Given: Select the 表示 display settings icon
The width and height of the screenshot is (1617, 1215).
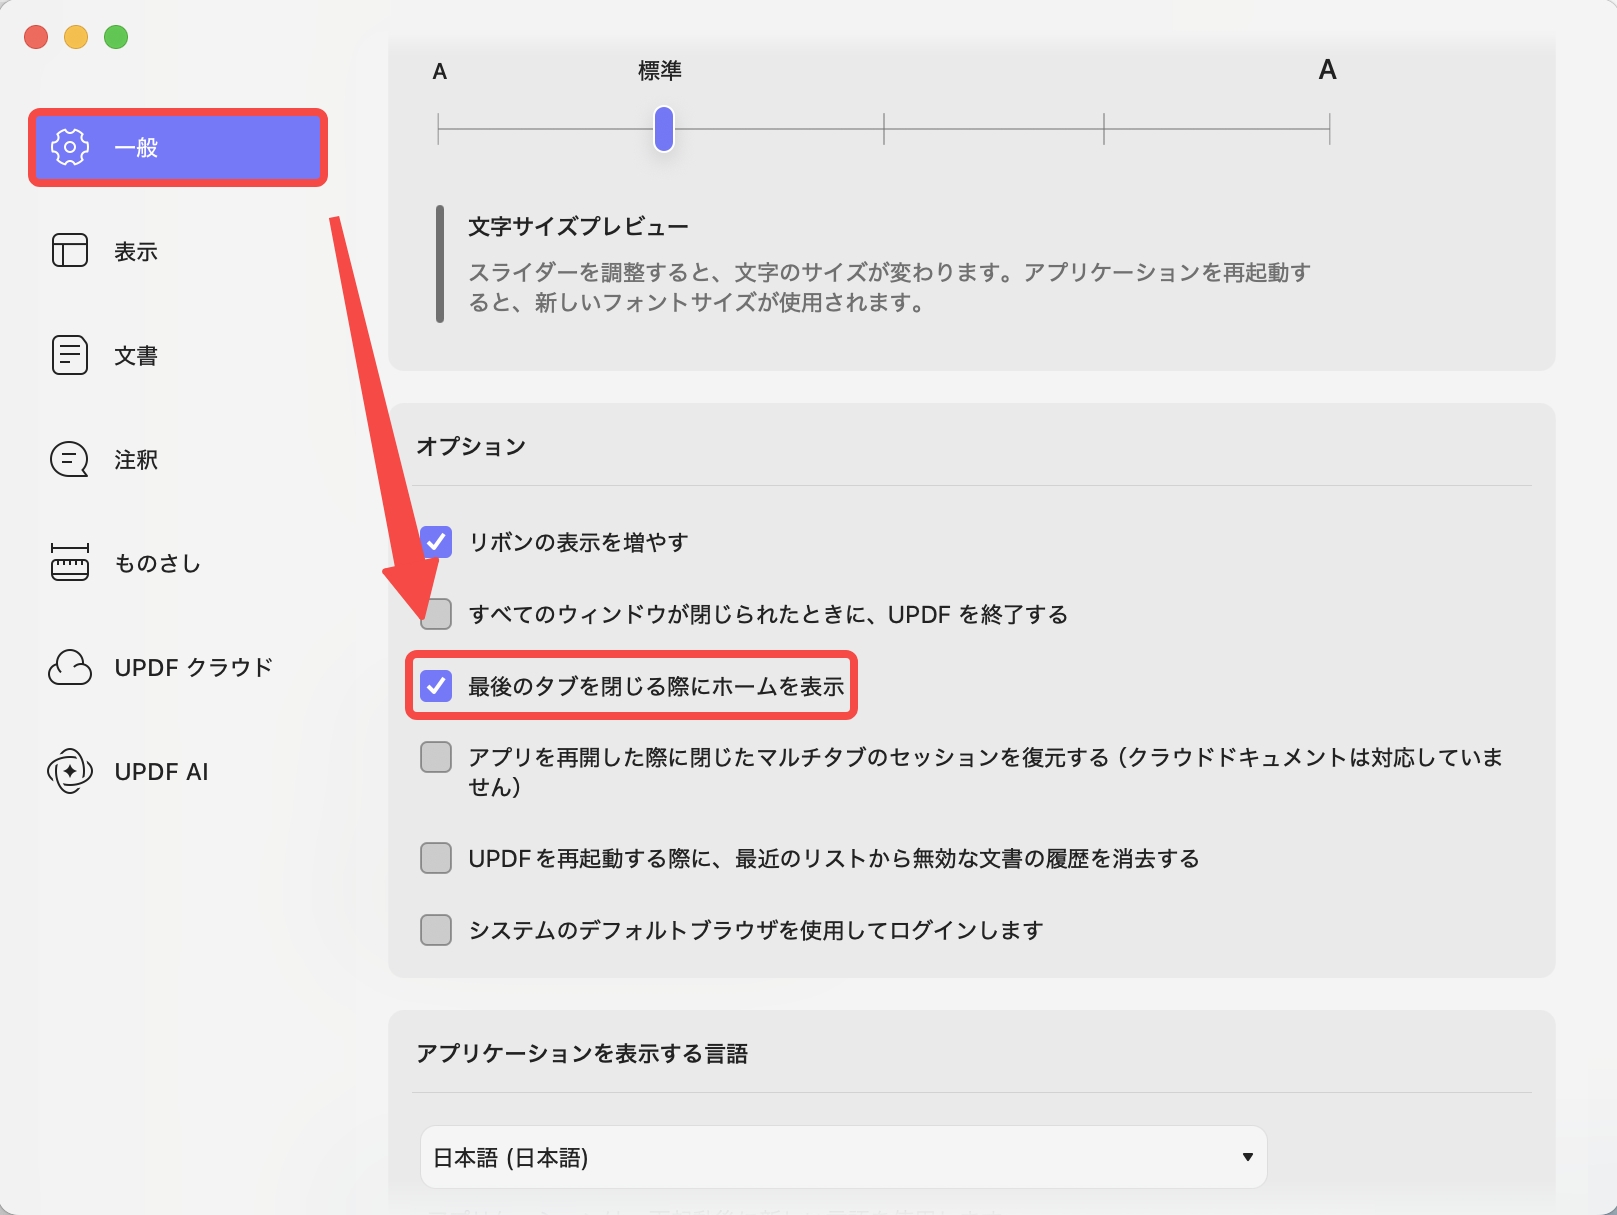Looking at the screenshot, I should tap(135, 252).
